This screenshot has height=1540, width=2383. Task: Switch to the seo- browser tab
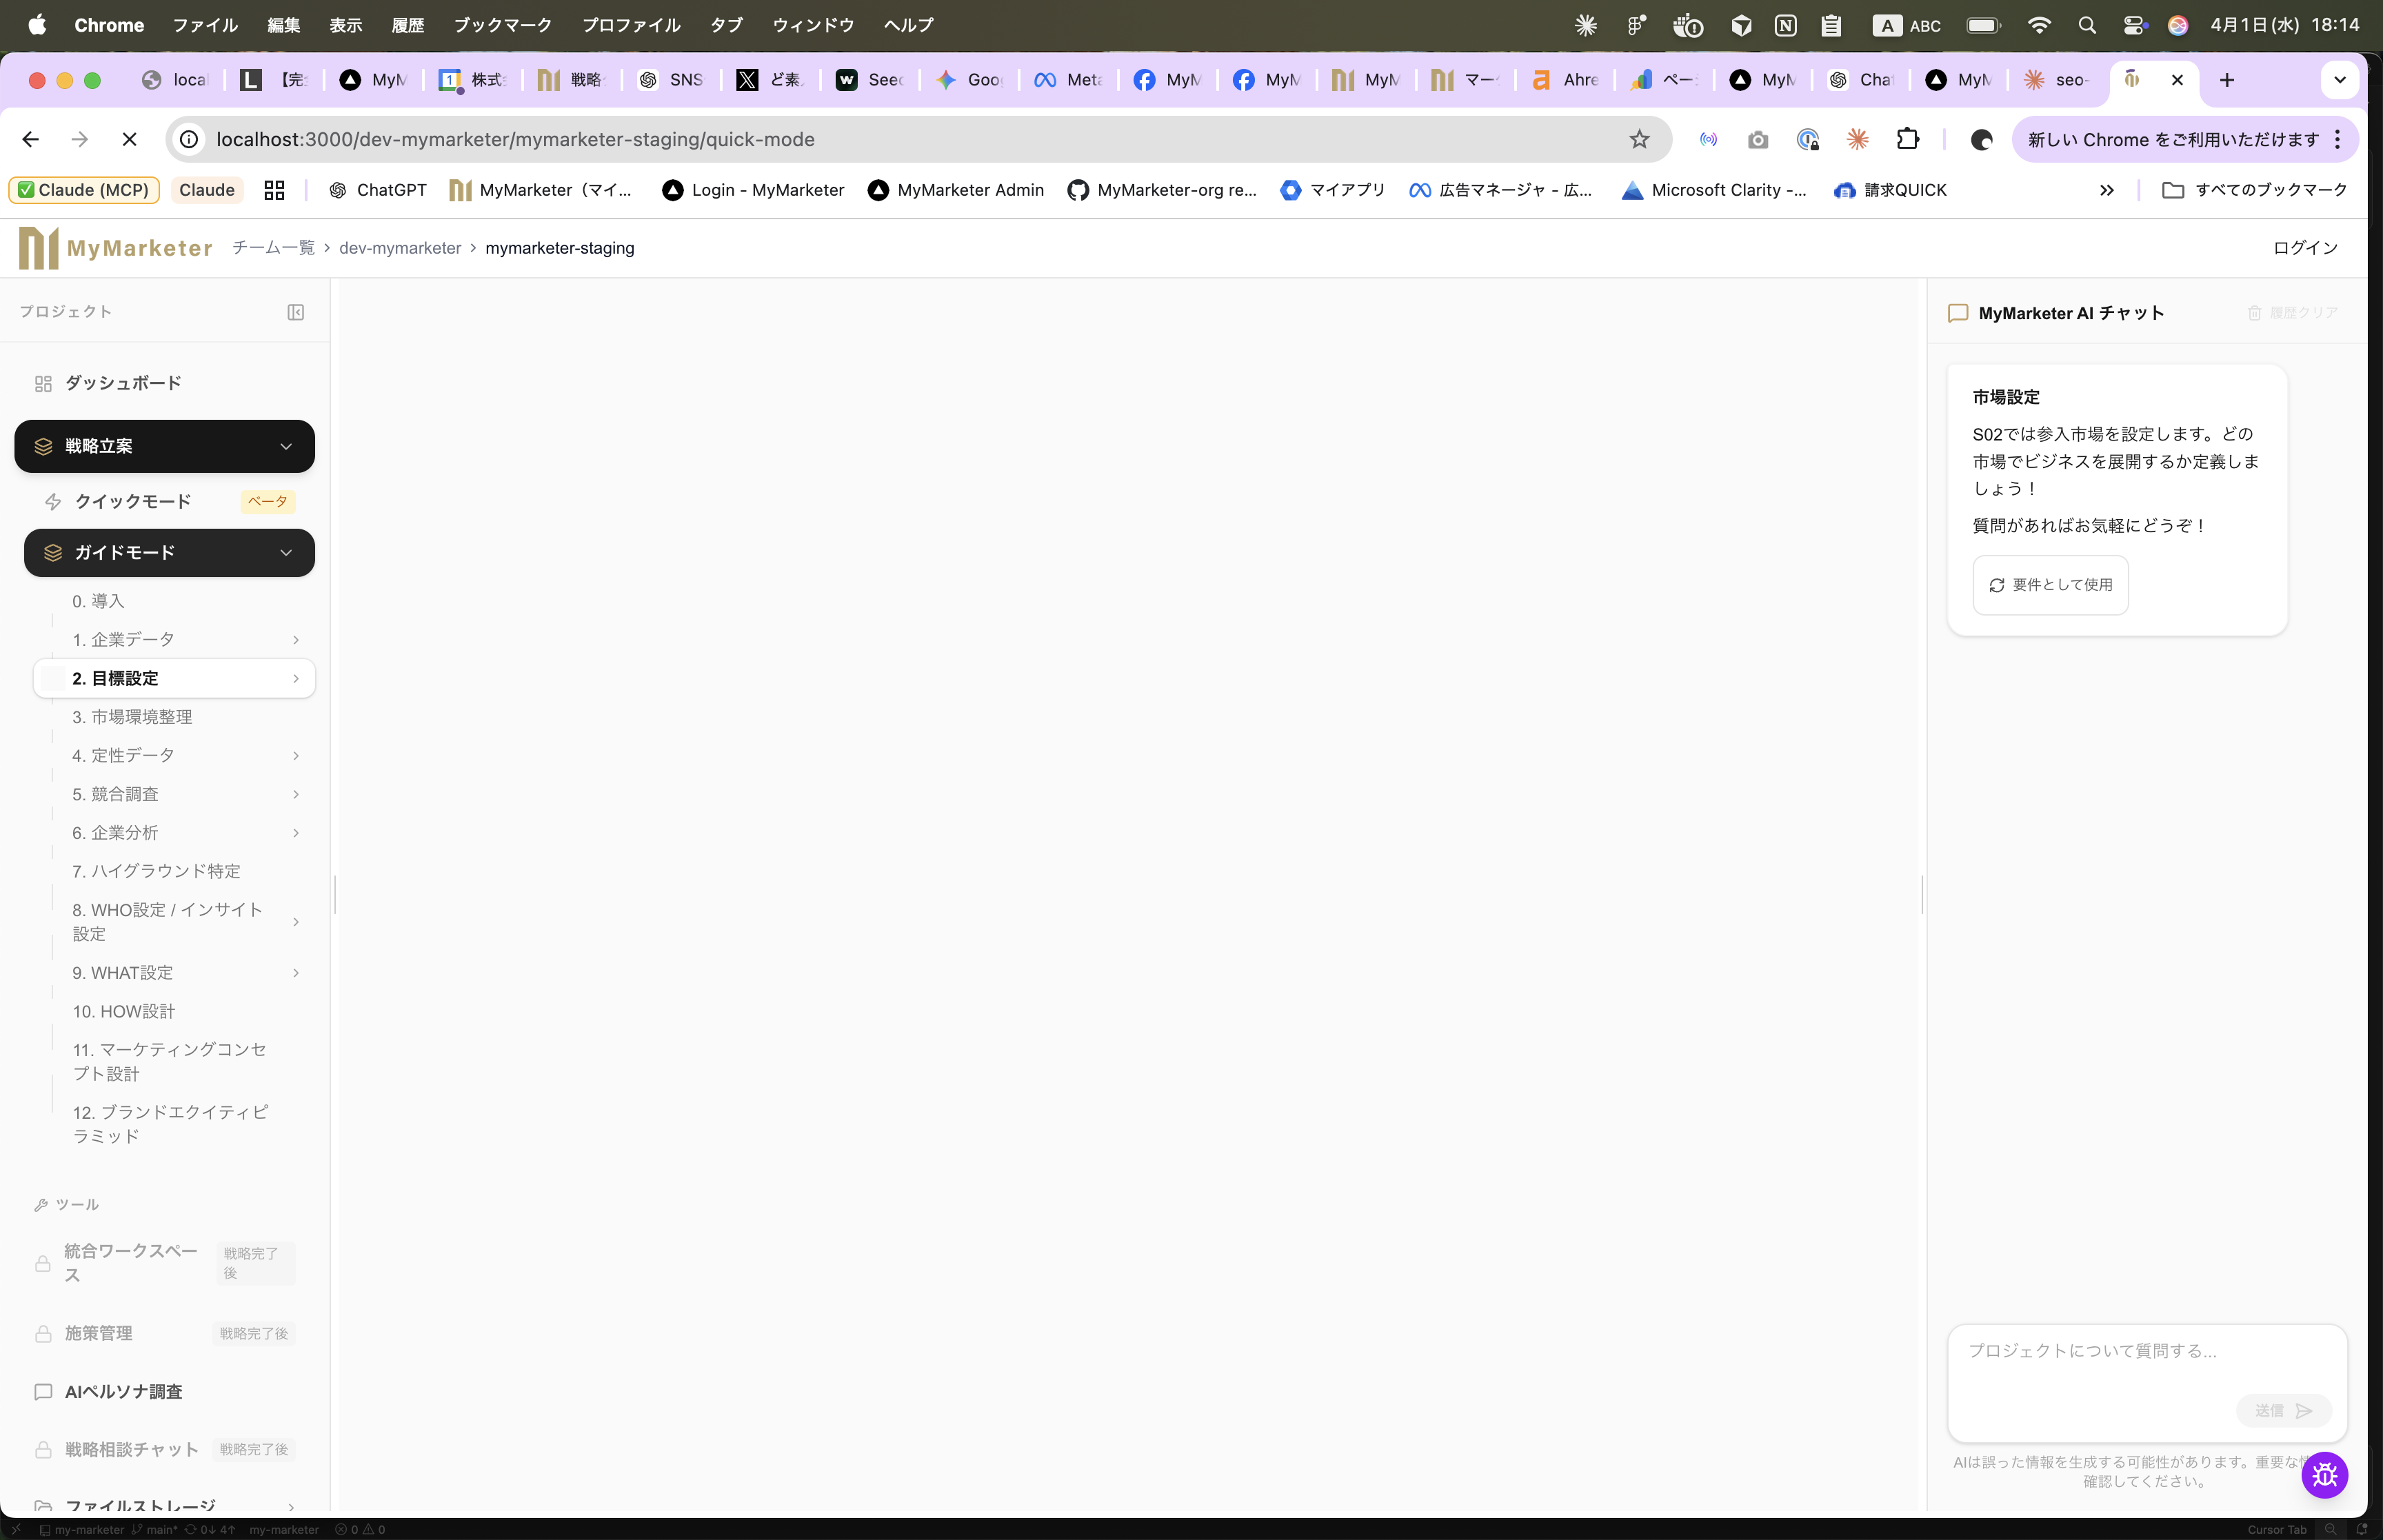tap(2057, 80)
